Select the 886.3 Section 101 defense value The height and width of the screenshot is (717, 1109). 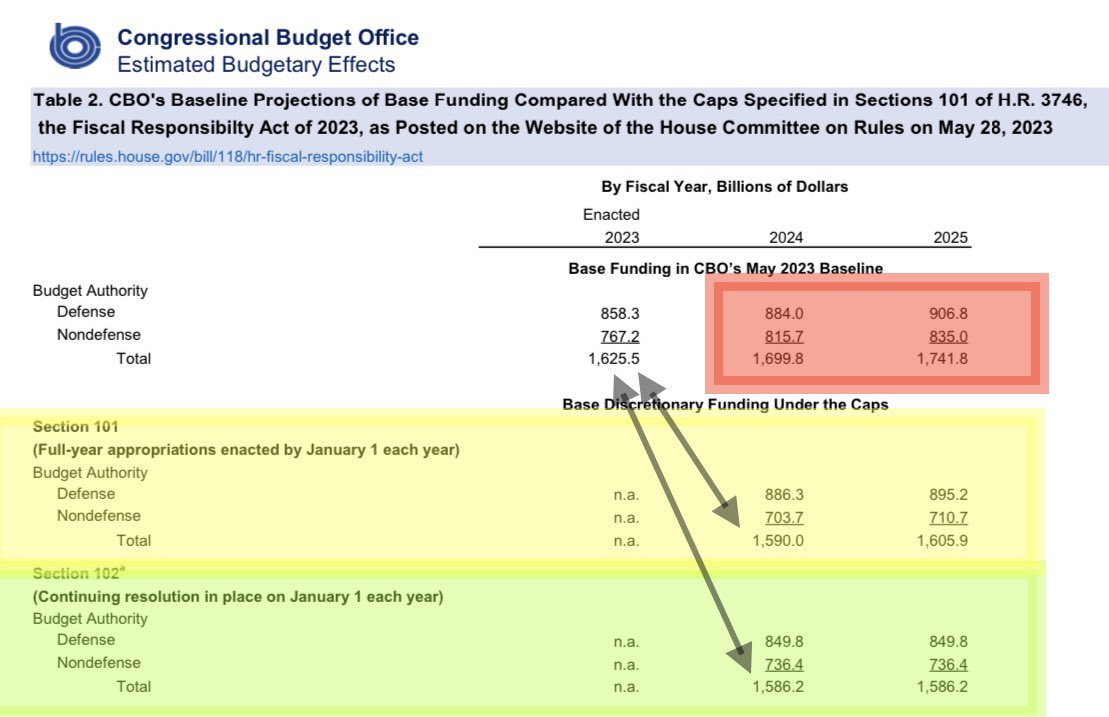(x=784, y=494)
